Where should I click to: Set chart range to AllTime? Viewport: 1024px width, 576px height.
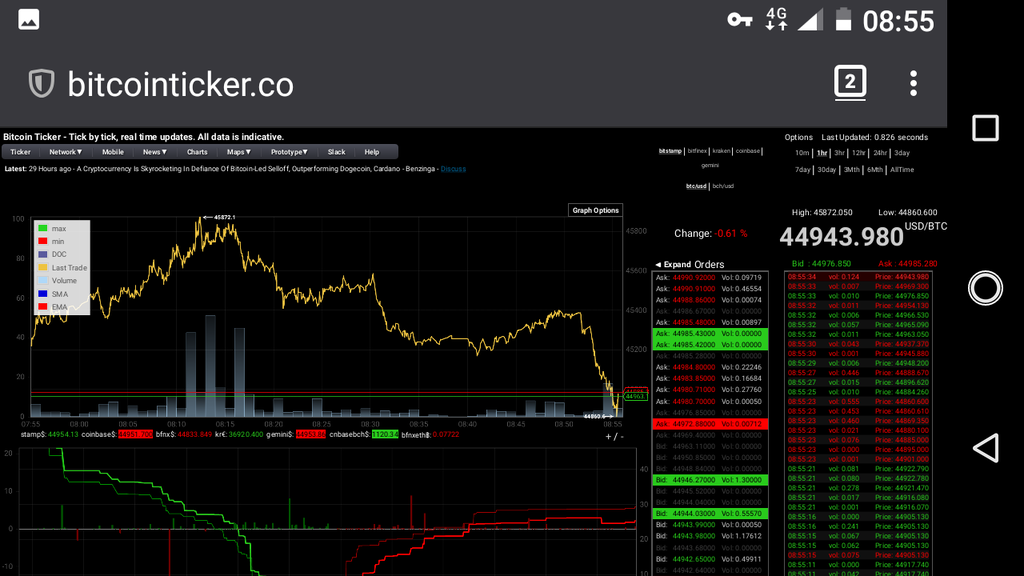[x=902, y=170]
